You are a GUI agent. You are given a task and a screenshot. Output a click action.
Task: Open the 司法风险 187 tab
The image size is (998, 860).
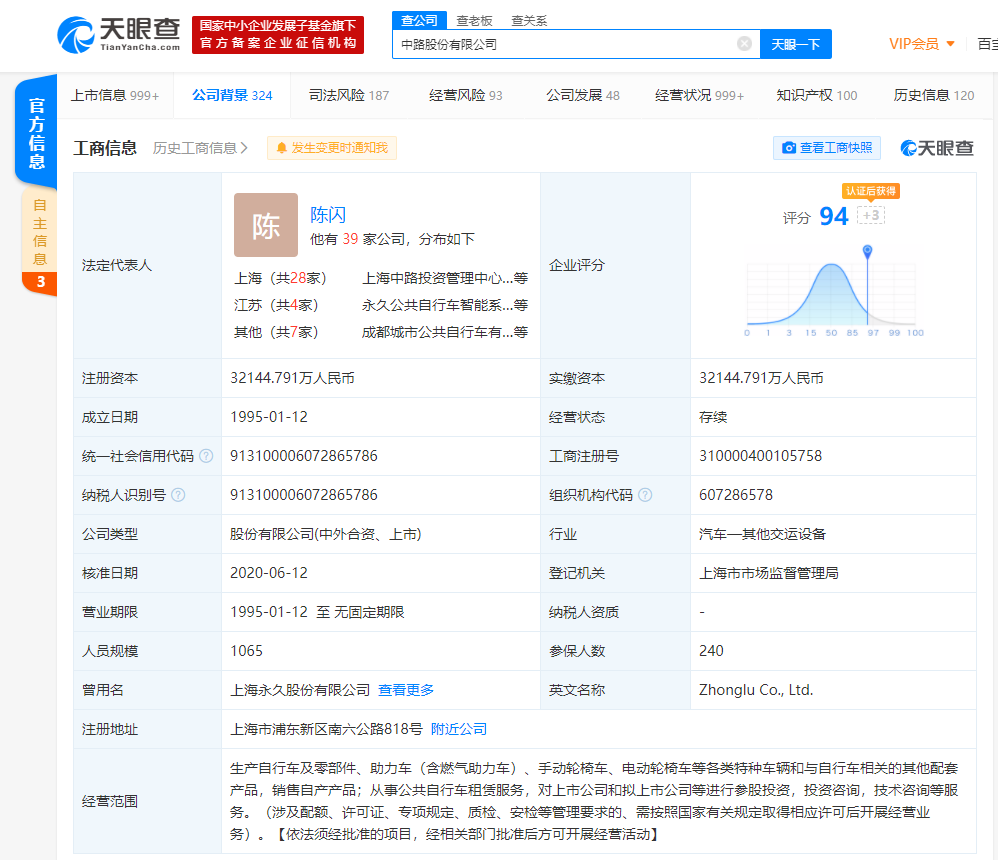[349, 95]
